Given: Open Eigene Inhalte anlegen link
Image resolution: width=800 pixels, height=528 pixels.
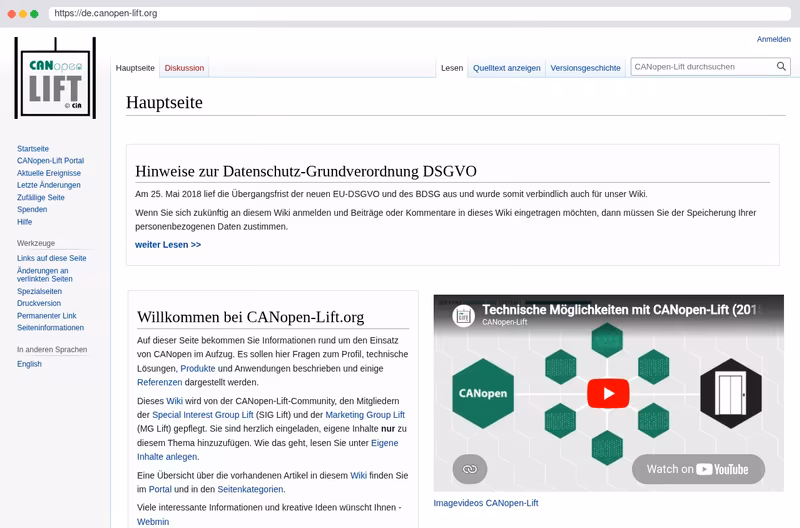Looking at the screenshot, I should coord(267,449).
